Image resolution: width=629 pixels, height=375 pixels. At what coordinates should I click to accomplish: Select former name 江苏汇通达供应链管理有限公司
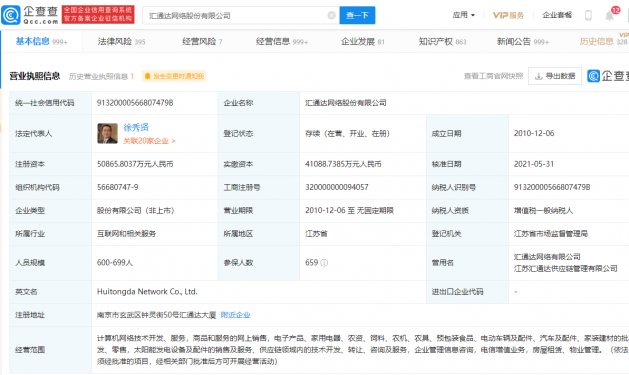pyautogui.click(x=566, y=269)
